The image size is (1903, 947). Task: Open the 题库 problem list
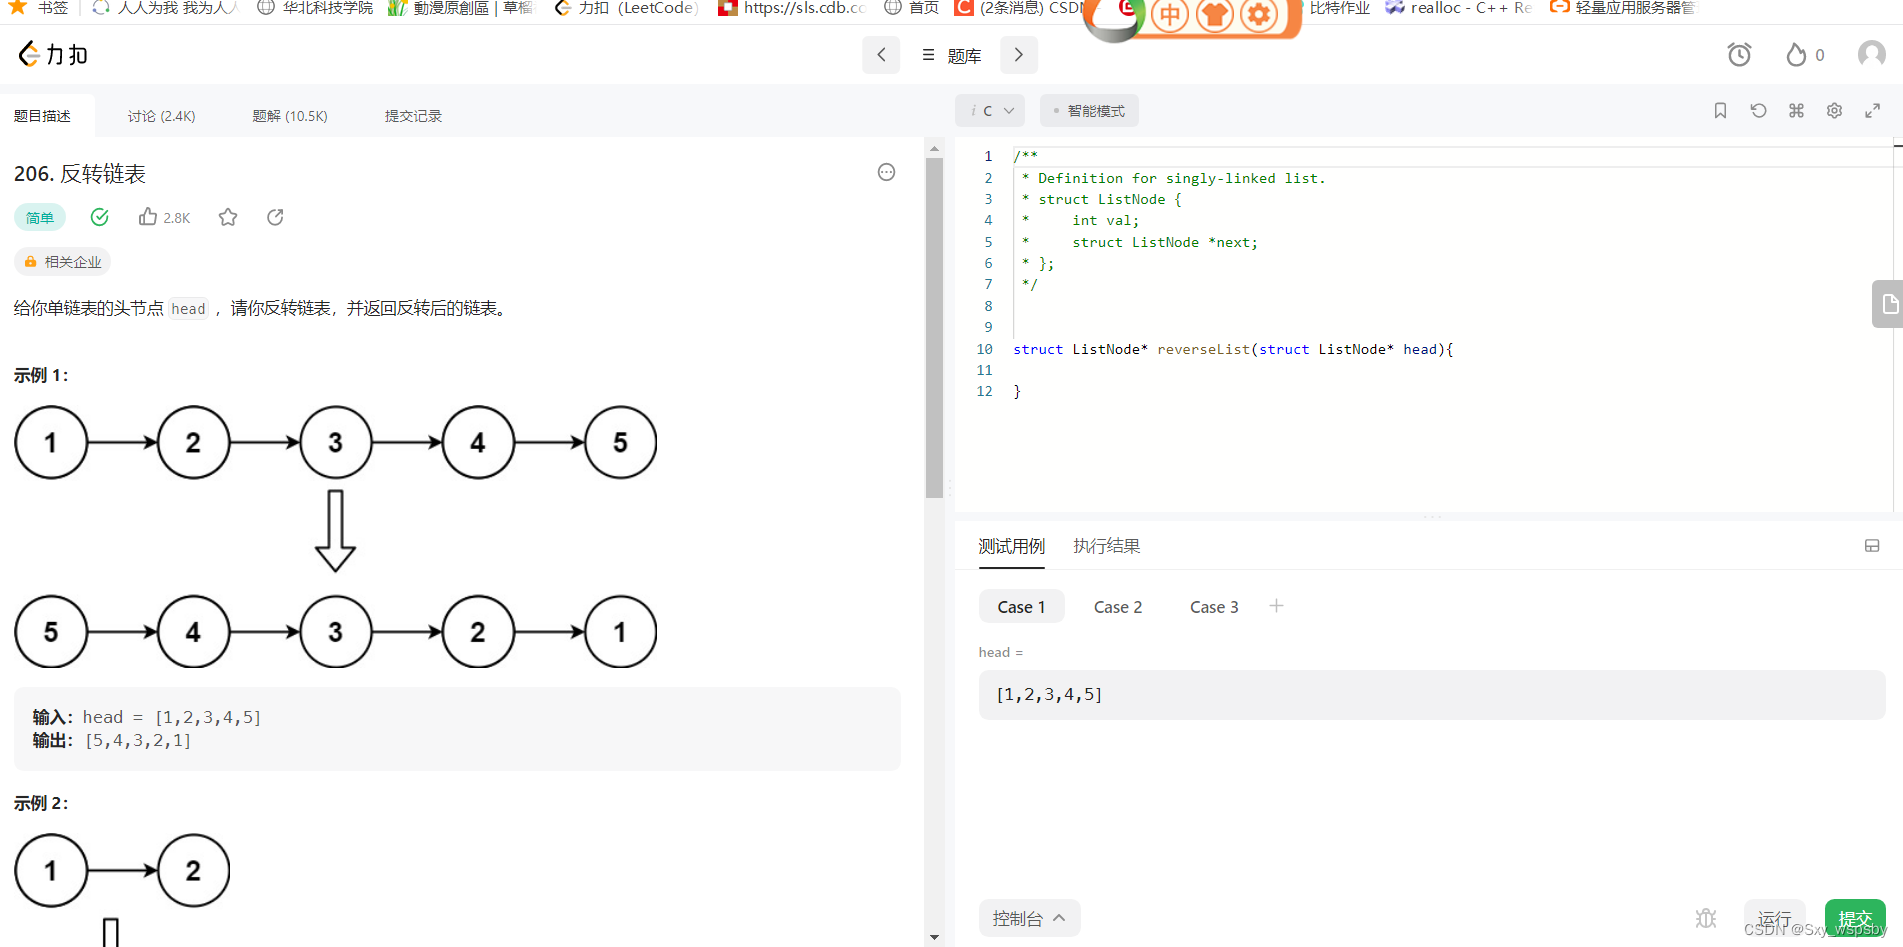(951, 56)
